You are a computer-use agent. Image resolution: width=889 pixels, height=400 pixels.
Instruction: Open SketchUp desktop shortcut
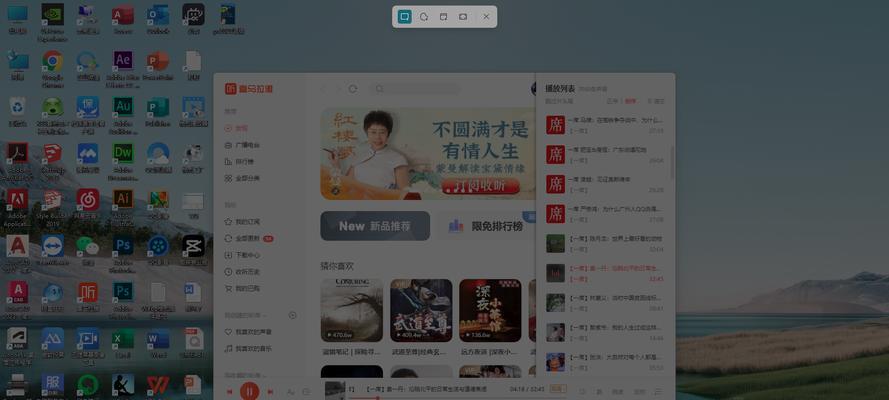tap(53, 160)
